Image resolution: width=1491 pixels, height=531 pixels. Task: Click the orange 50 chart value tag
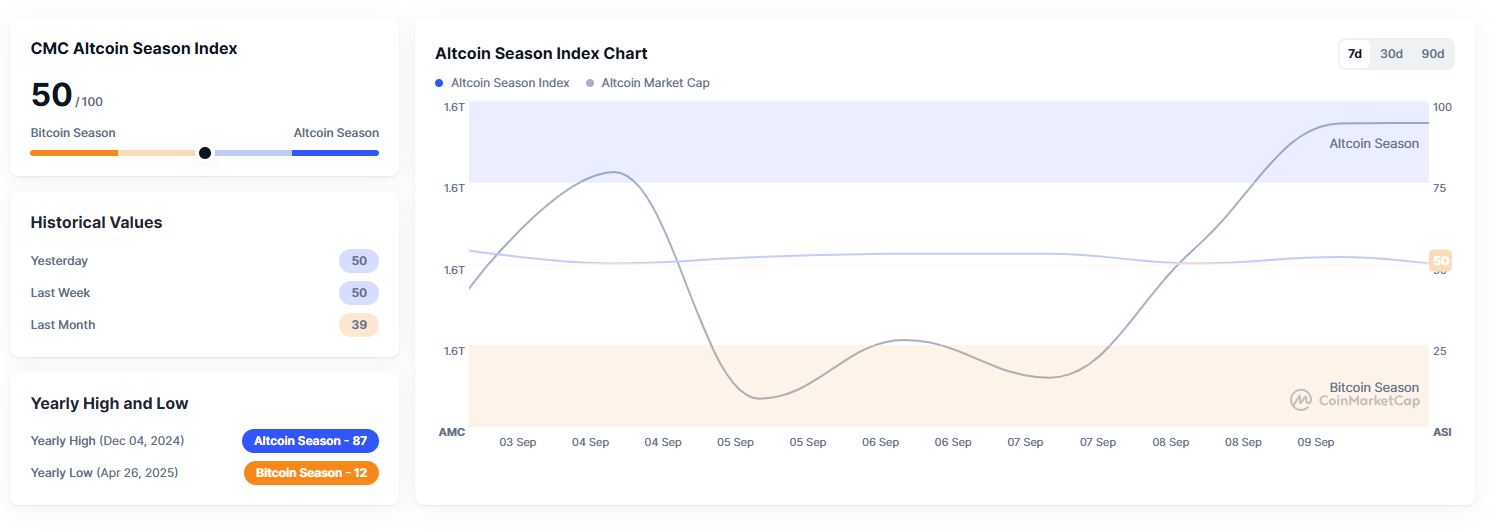click(1440, 261)
